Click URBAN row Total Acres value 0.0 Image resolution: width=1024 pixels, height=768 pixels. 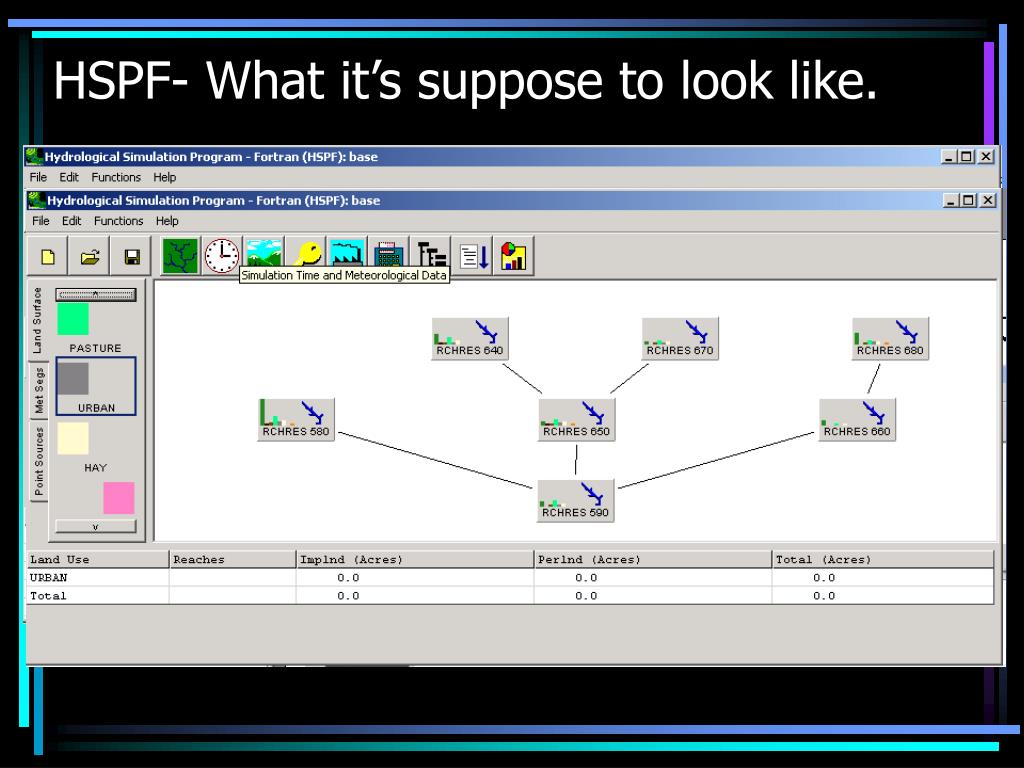[824, 577]
